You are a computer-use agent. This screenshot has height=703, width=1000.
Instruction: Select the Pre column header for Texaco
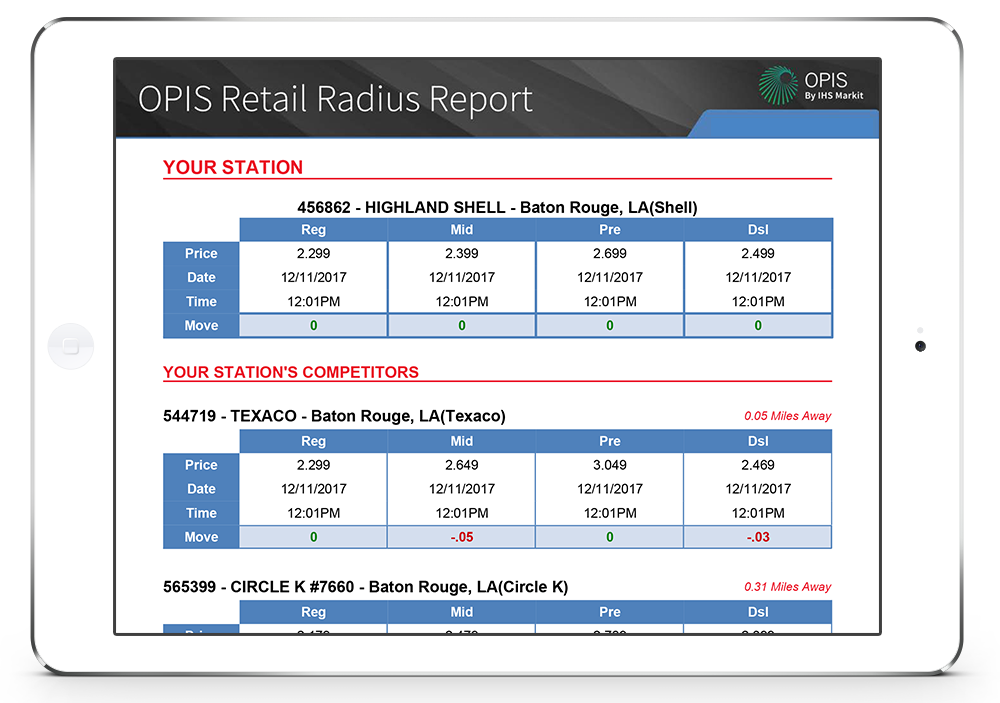tap(610, 441)
